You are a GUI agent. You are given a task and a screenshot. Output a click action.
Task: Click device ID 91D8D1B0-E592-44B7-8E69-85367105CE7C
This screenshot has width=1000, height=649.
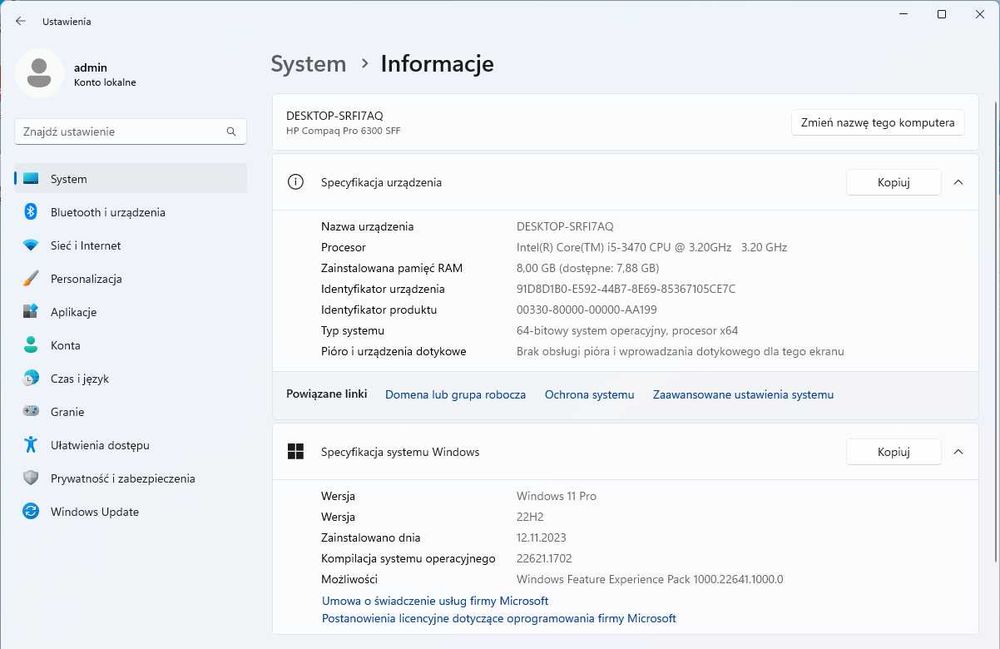(x=626, y=289)
